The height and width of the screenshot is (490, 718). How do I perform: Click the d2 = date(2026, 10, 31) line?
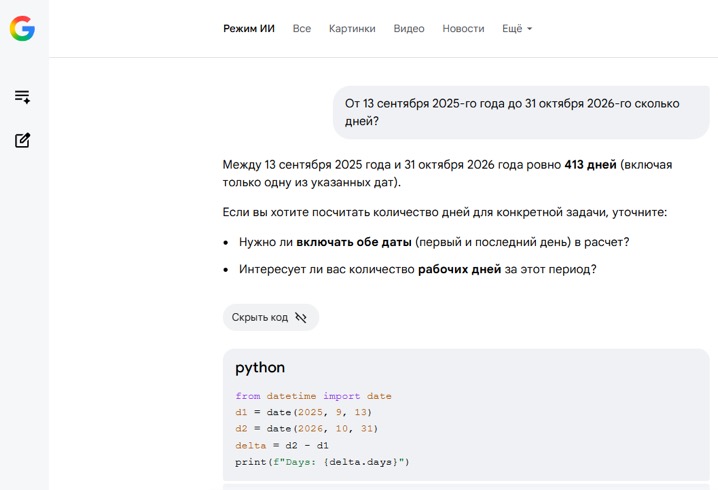(306, 429)
